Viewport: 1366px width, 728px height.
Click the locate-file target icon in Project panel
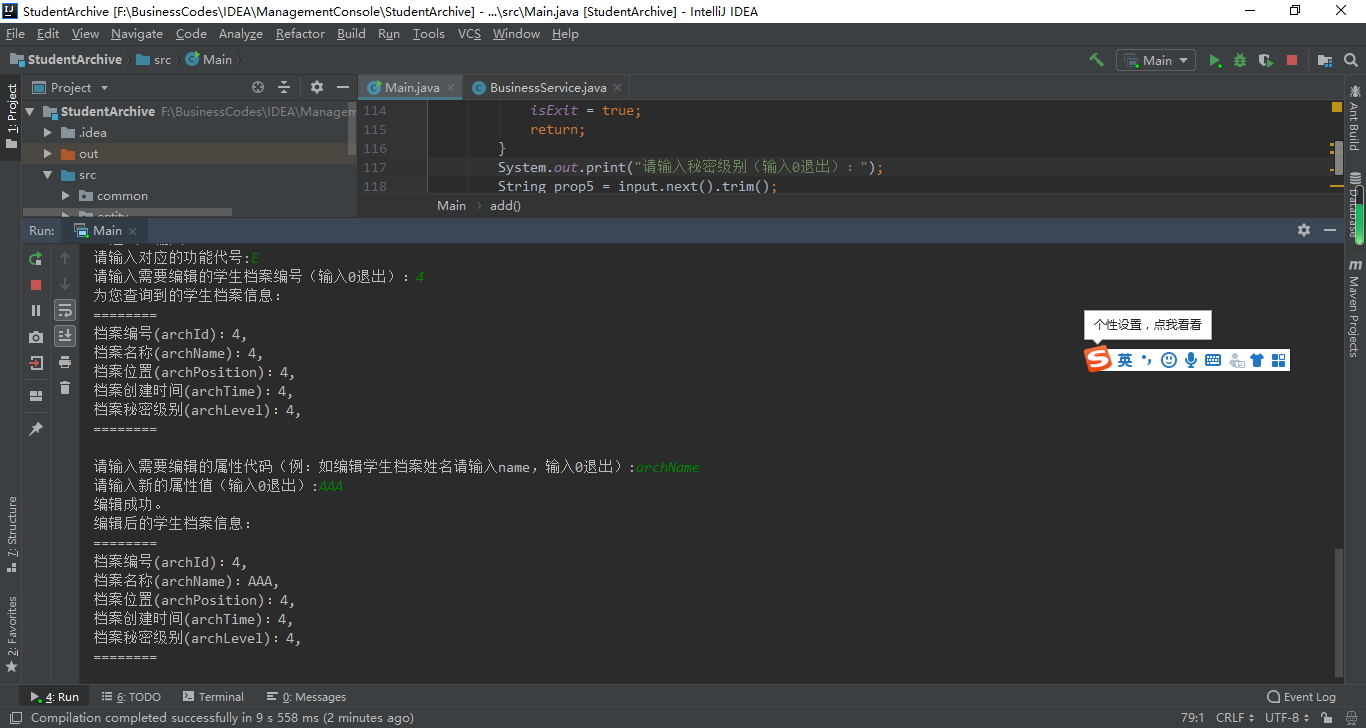(x=258, y=87)
